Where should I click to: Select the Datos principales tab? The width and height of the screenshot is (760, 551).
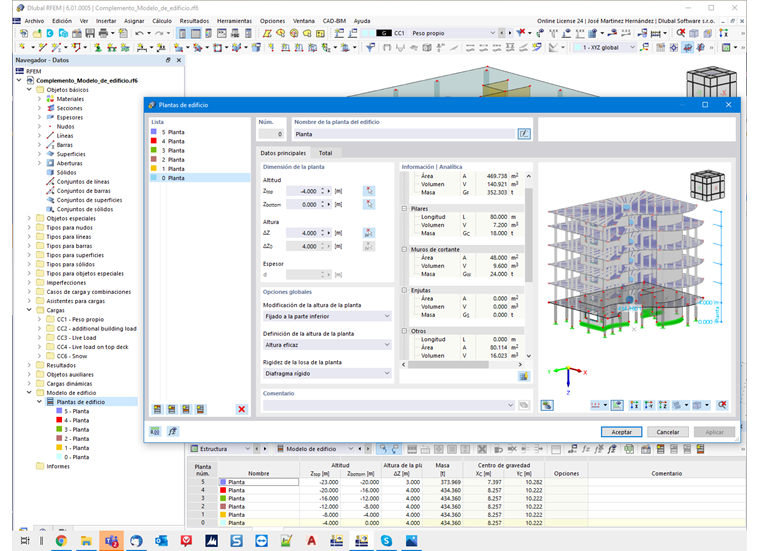283,153
